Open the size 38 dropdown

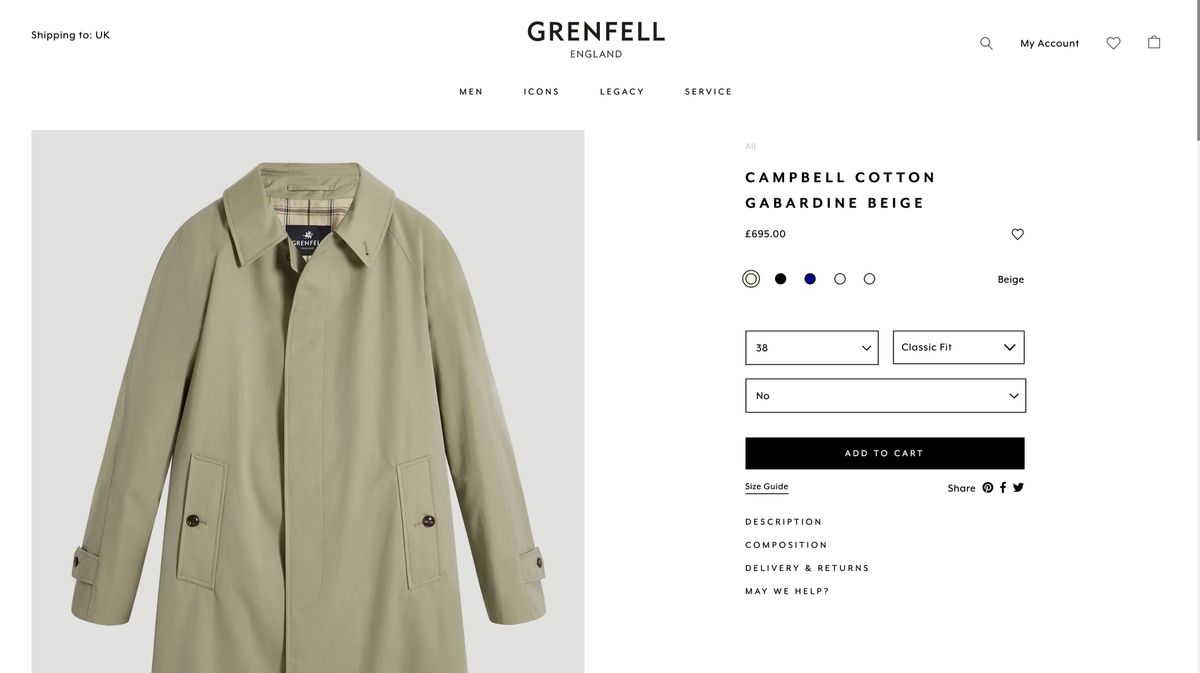tap(812, 348)
